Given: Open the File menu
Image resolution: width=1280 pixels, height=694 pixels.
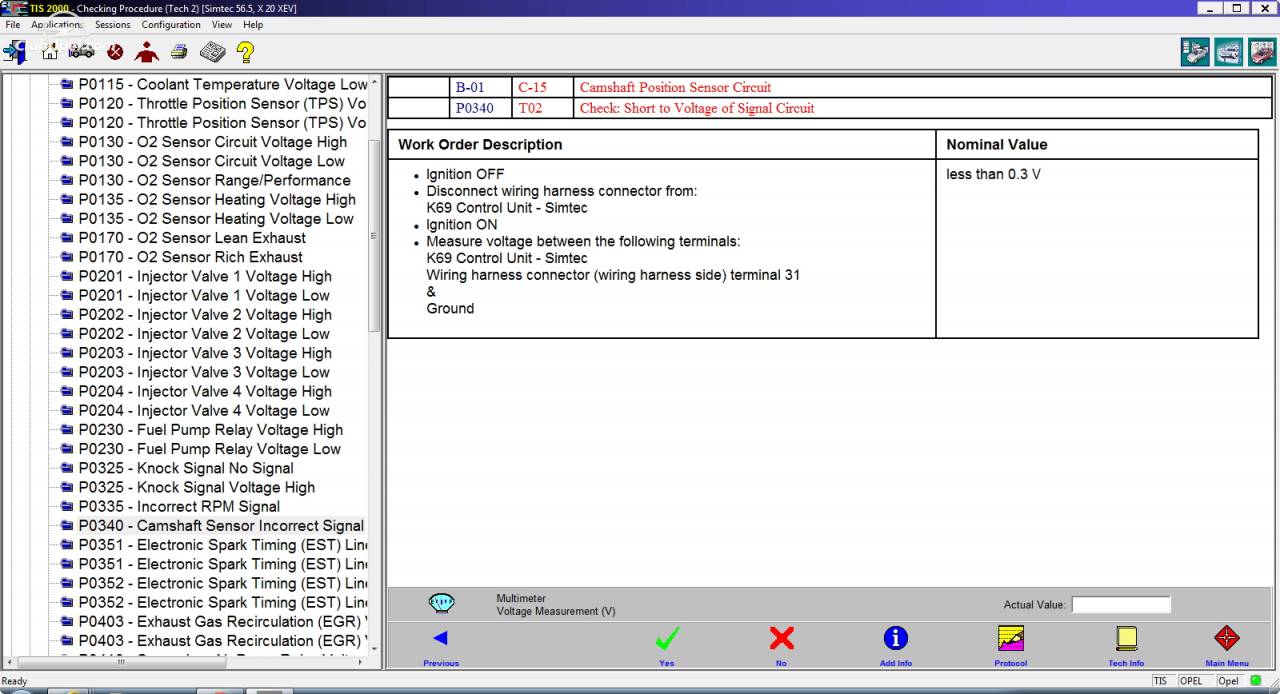Looking at the screenshot, I should [x=13, y=24].
